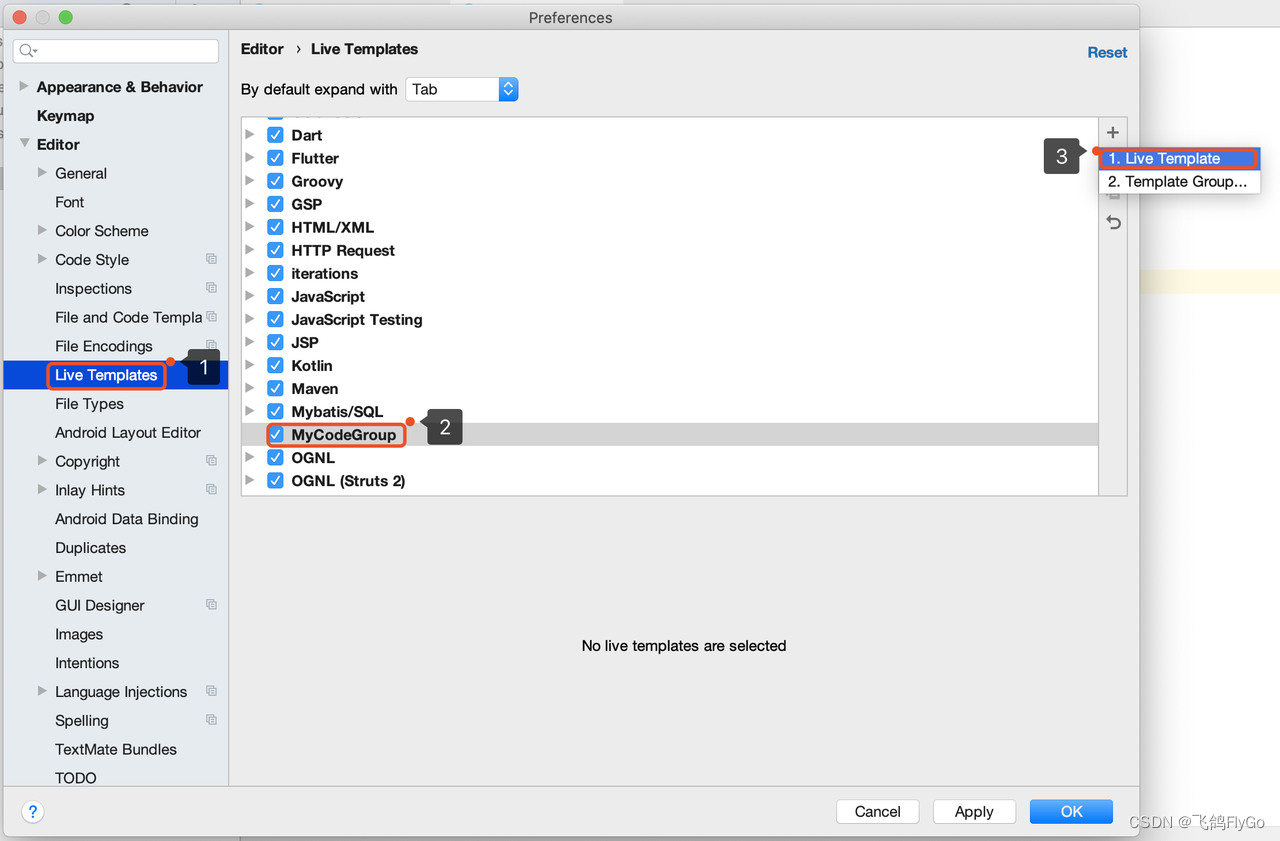
Task: Expand the iterations template group
Action: point(250,273)
